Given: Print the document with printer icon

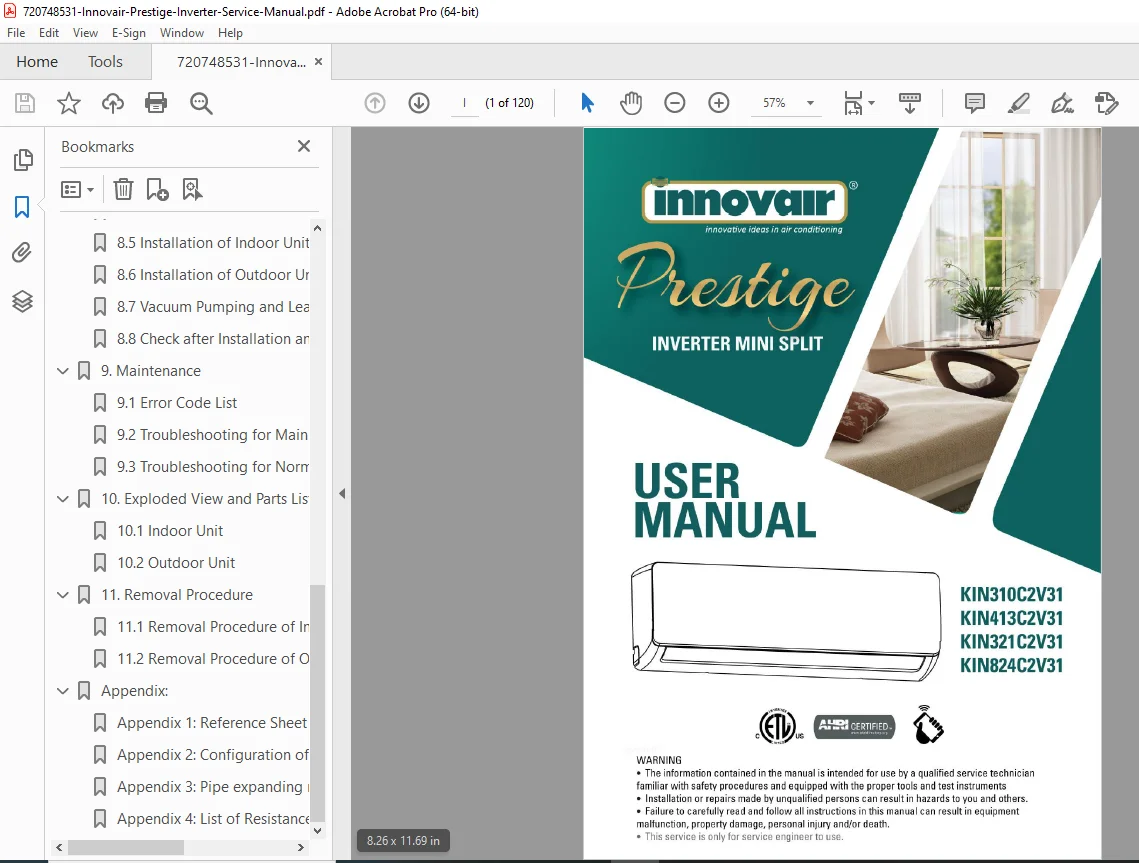Looking at the screenshot, I should click(156, 103).
